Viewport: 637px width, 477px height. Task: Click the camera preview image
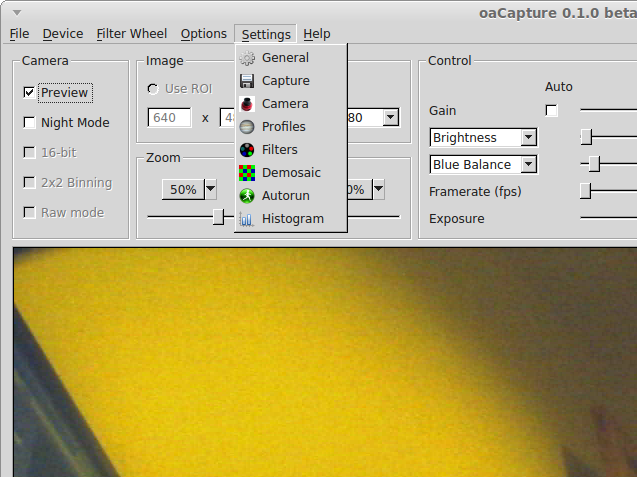click(325, 362)
